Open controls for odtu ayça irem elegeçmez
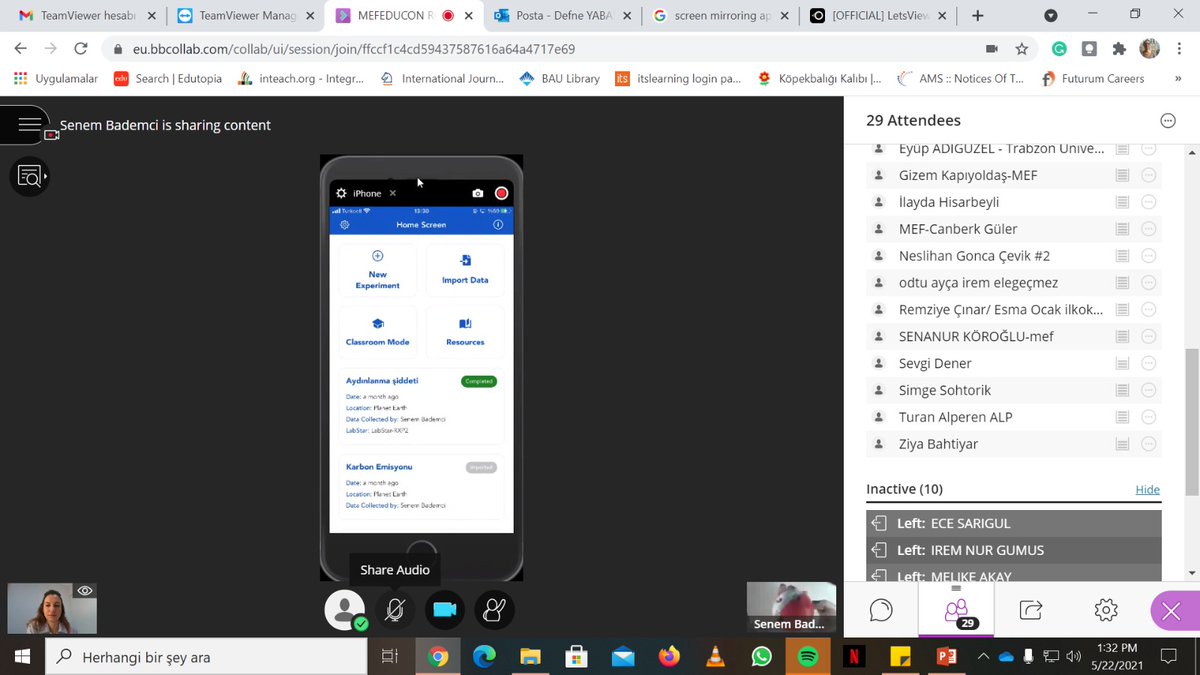Viewport: 1200px width, 675px height. tap(1148, 283)
